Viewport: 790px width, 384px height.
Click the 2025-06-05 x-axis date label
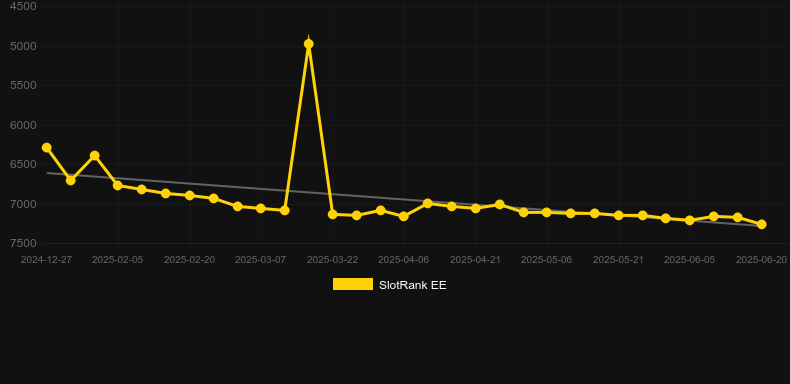click(690, 260)
